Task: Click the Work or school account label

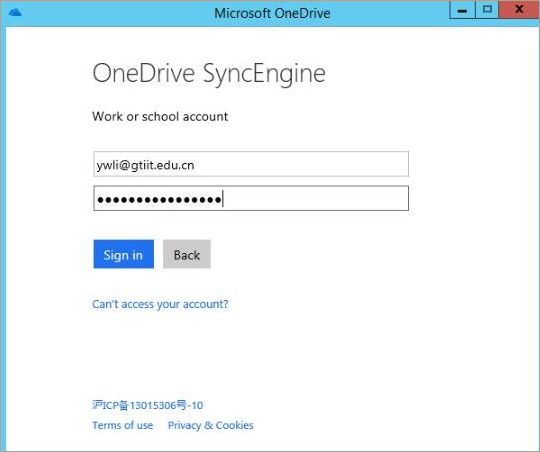Action: [x=160, y=116]
